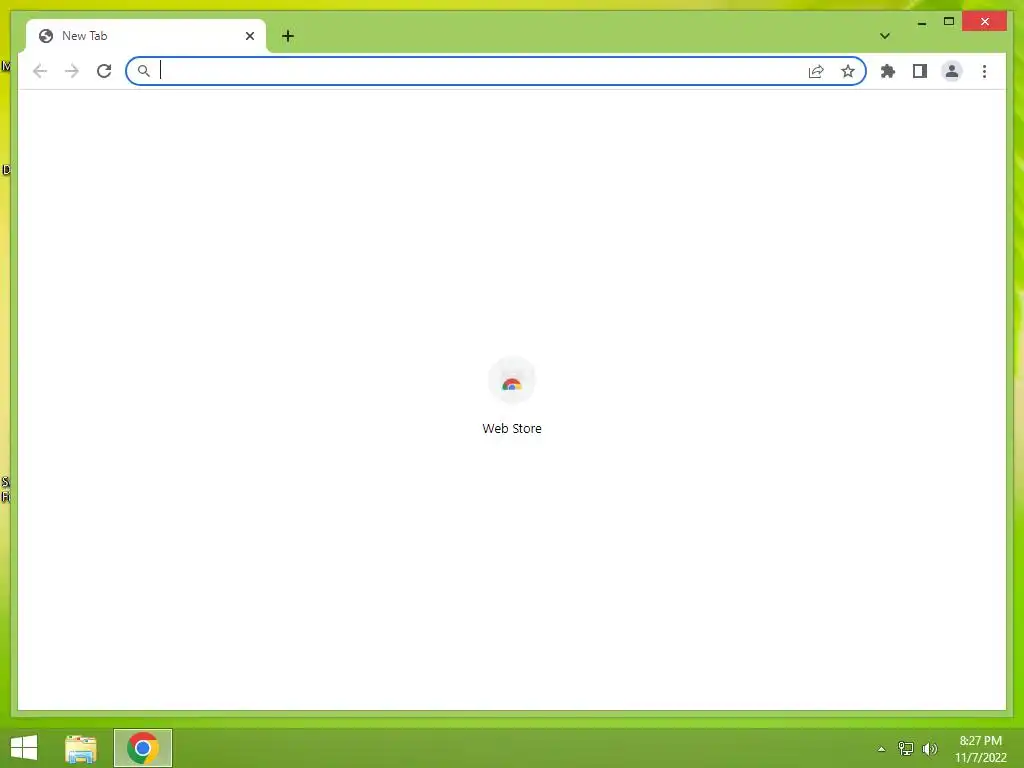Open the Windows Start menu
The width and height of the screenshot is (1024, 768).
point(24,748)
